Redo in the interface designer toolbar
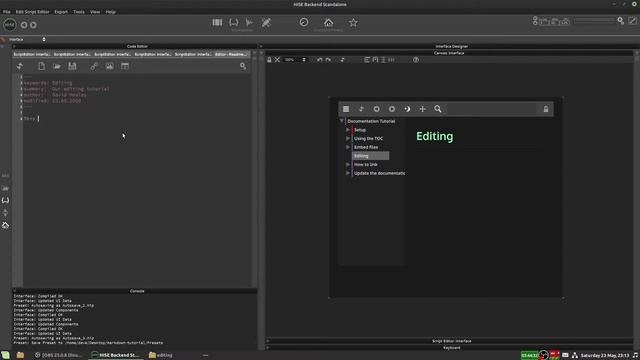Image resolution: width=640 pixels, height=360 pixels. [x=328, y=60]
